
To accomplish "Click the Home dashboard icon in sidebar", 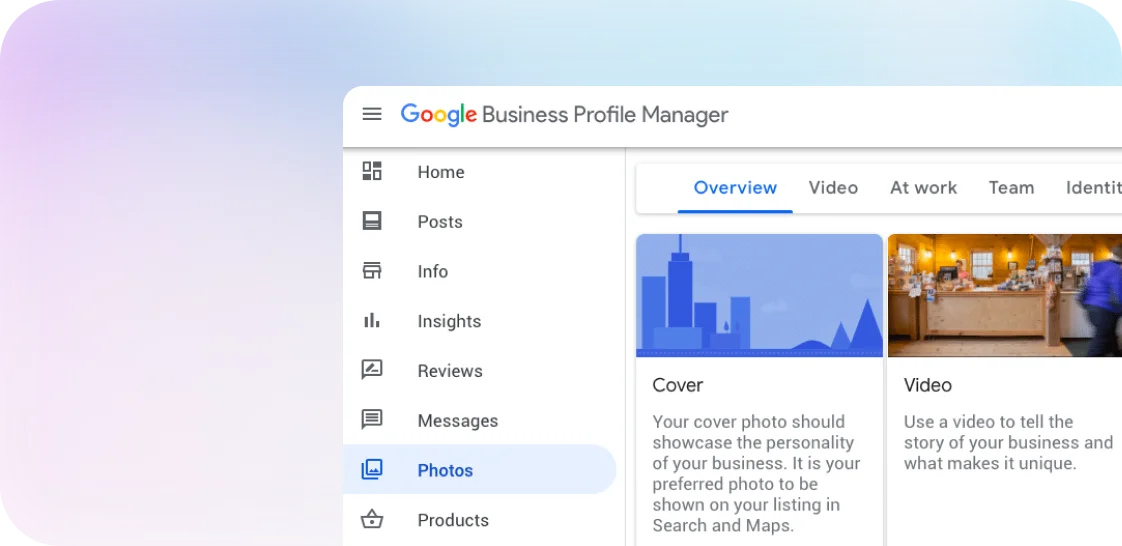I will coord(372,171).
